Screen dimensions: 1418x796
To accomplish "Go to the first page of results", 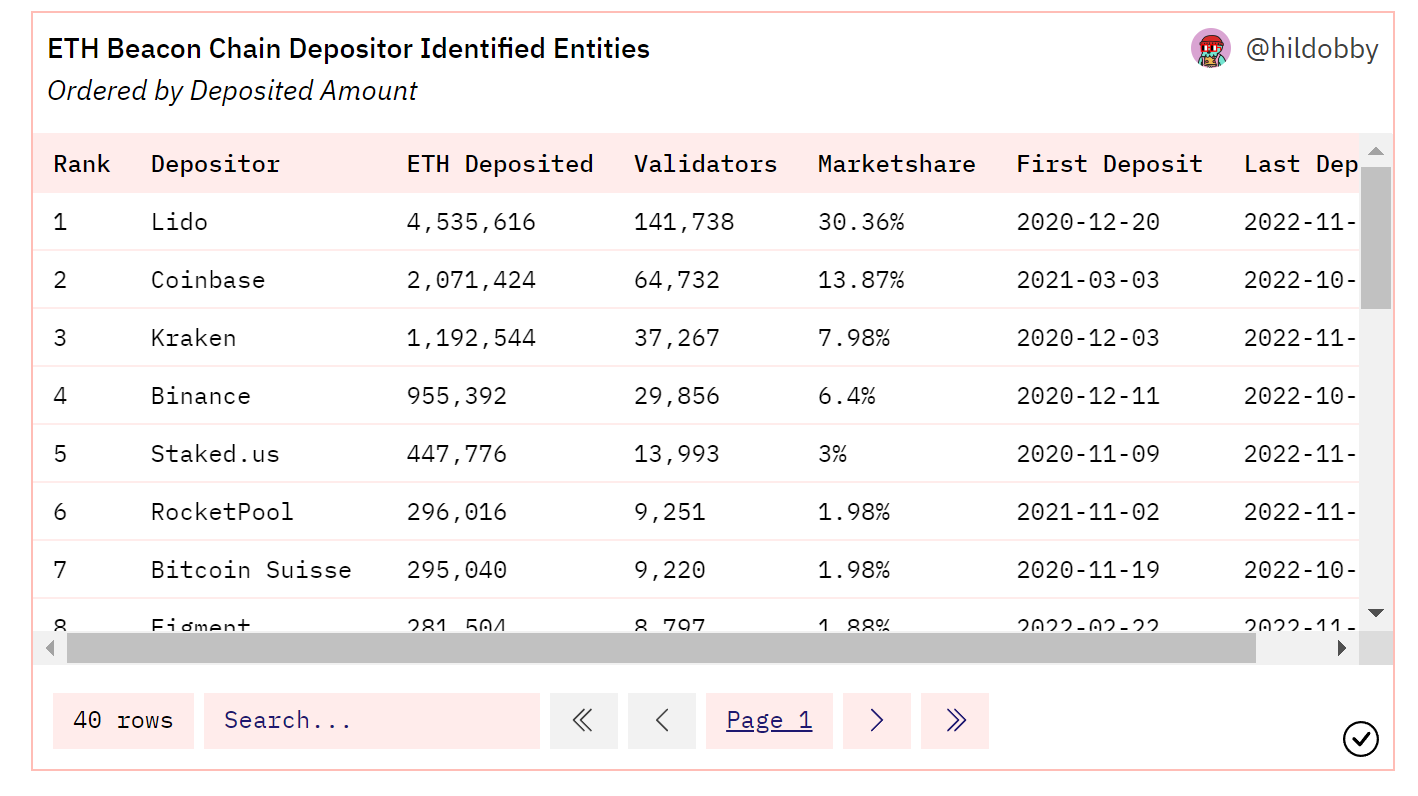I will click(x=583, y=720).
